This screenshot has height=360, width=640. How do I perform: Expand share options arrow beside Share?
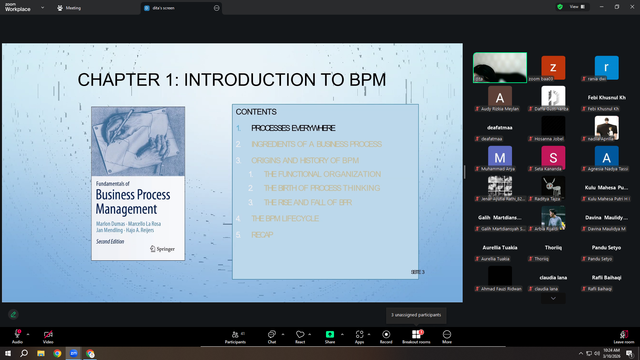point(342,334)
